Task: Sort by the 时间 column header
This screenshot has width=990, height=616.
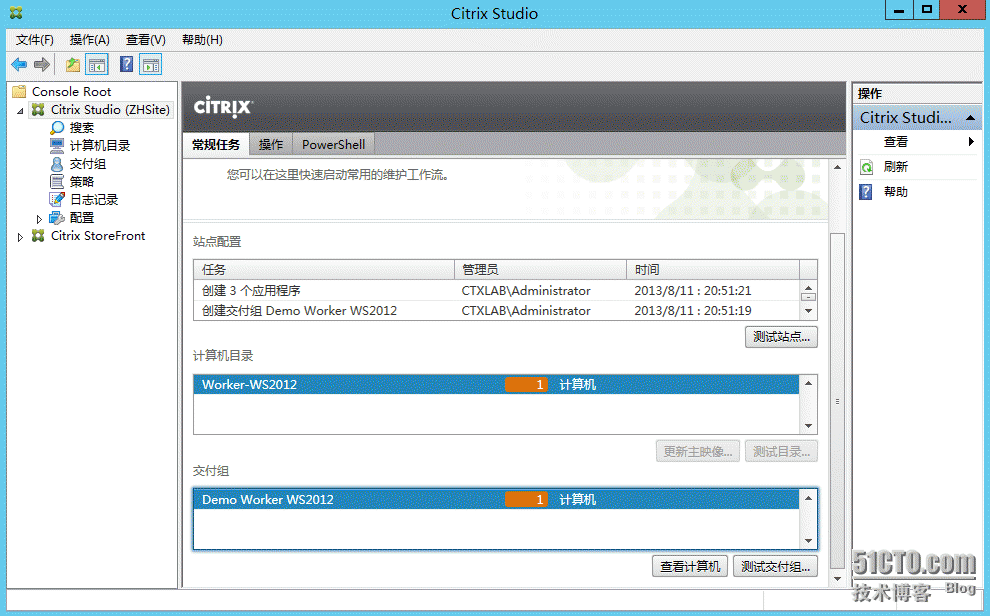Action: click(x=713, y=270)
